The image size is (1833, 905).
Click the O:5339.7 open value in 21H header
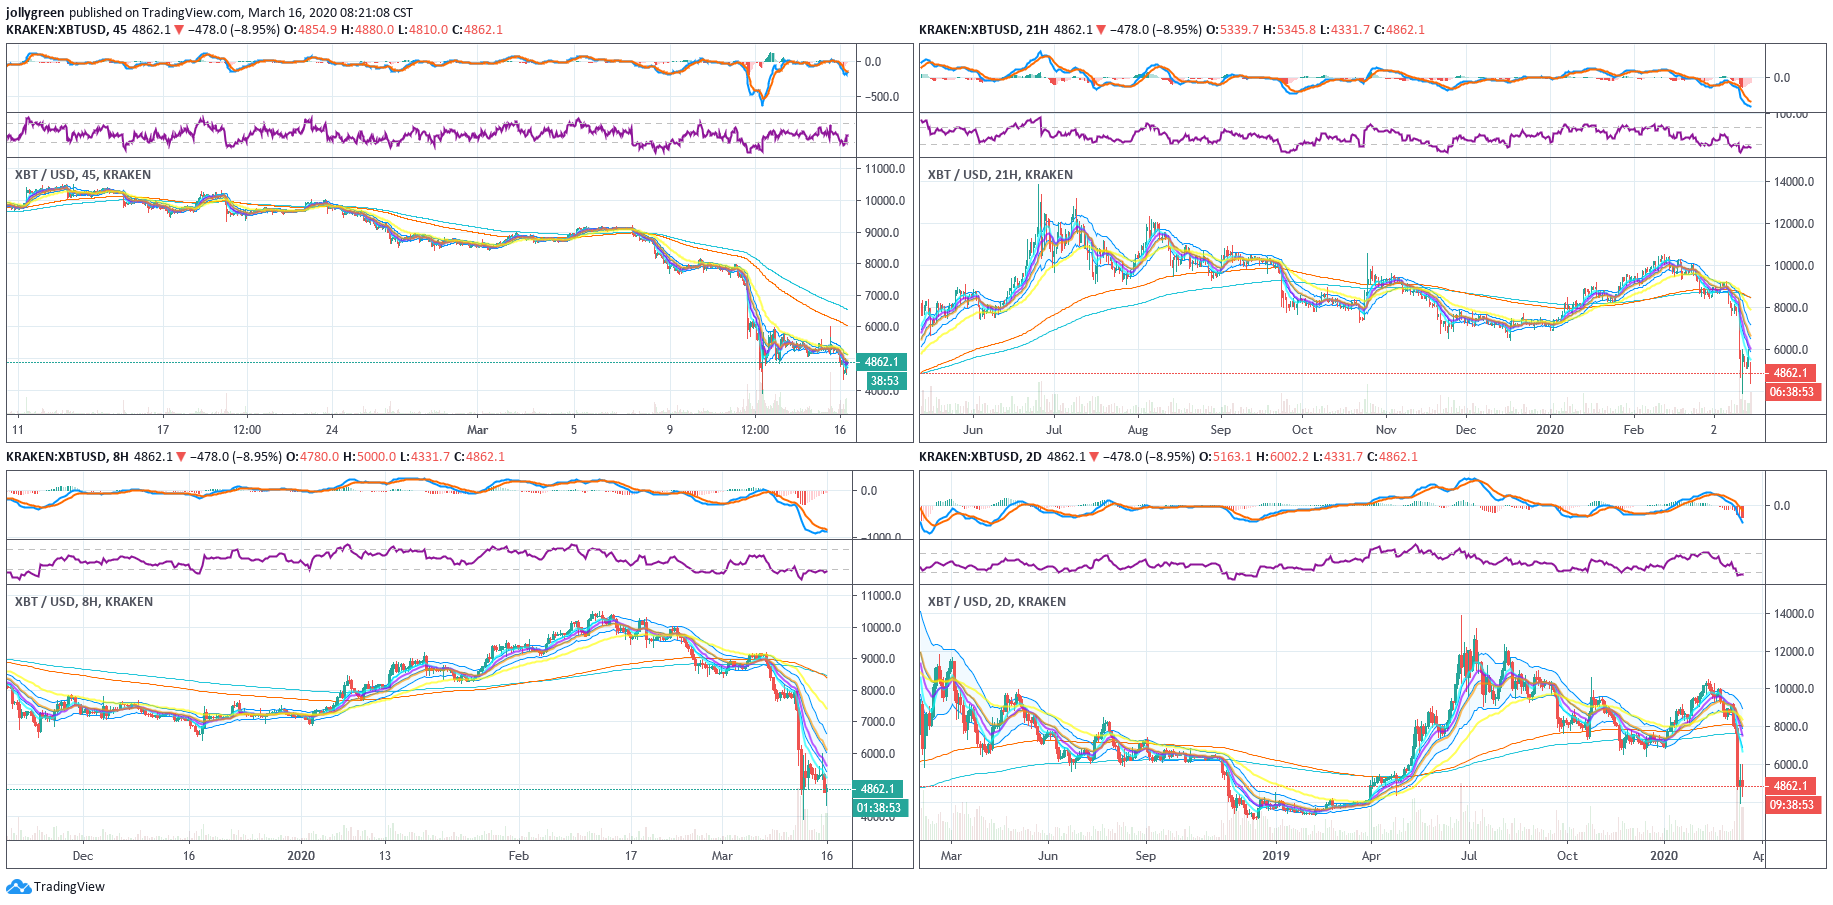click(x=1233, y=30)
